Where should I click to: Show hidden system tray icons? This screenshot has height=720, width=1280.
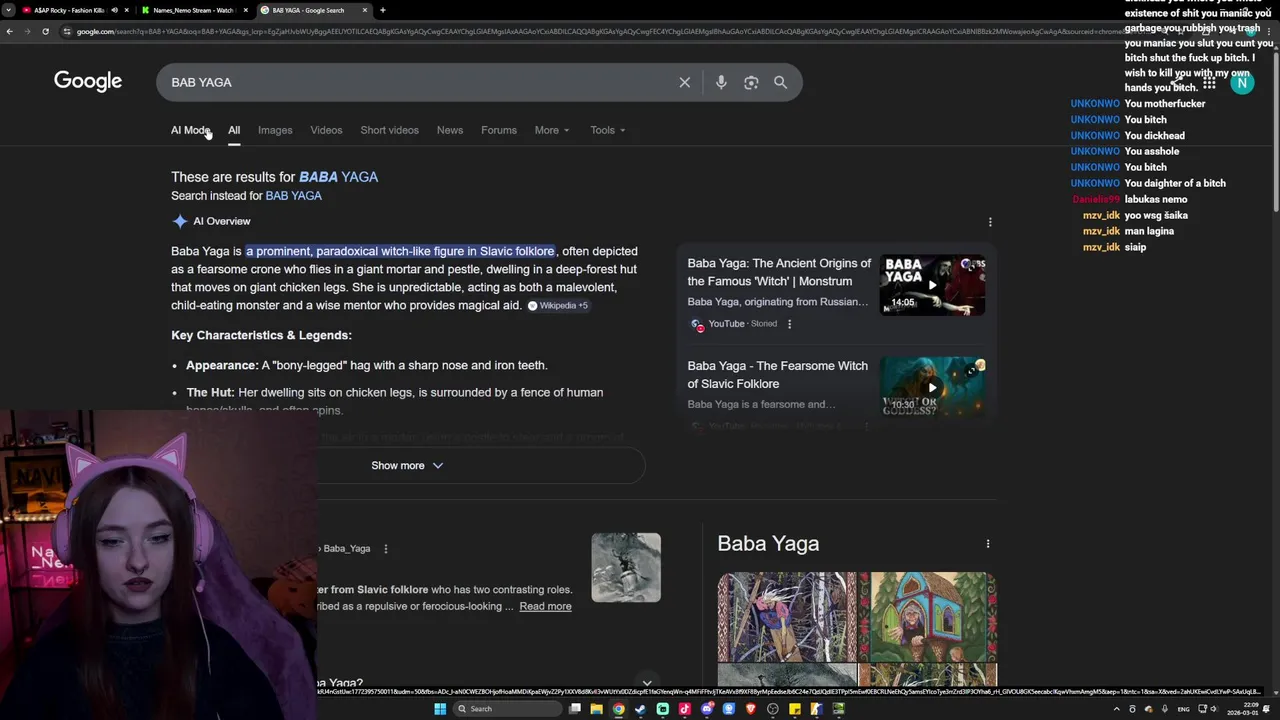[1116, 709]
